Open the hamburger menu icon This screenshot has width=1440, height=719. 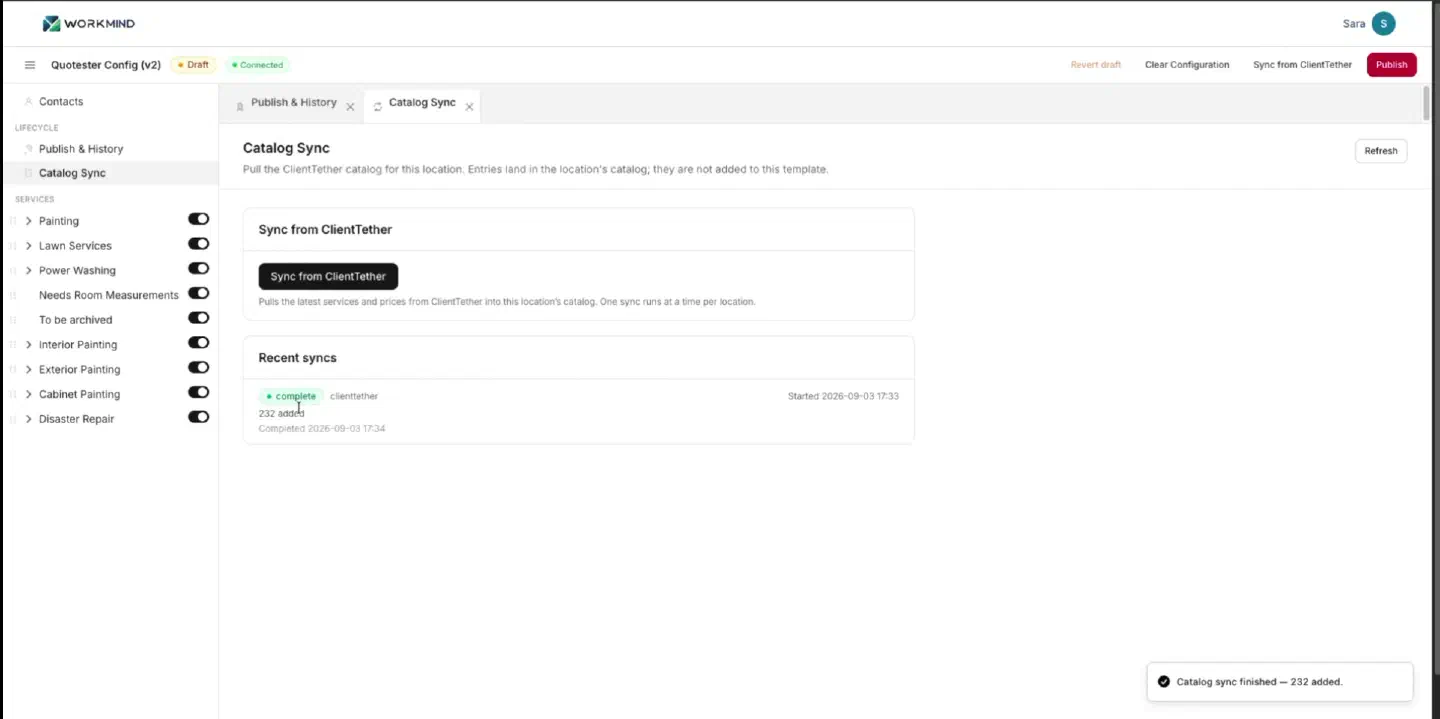coord(30,65)
